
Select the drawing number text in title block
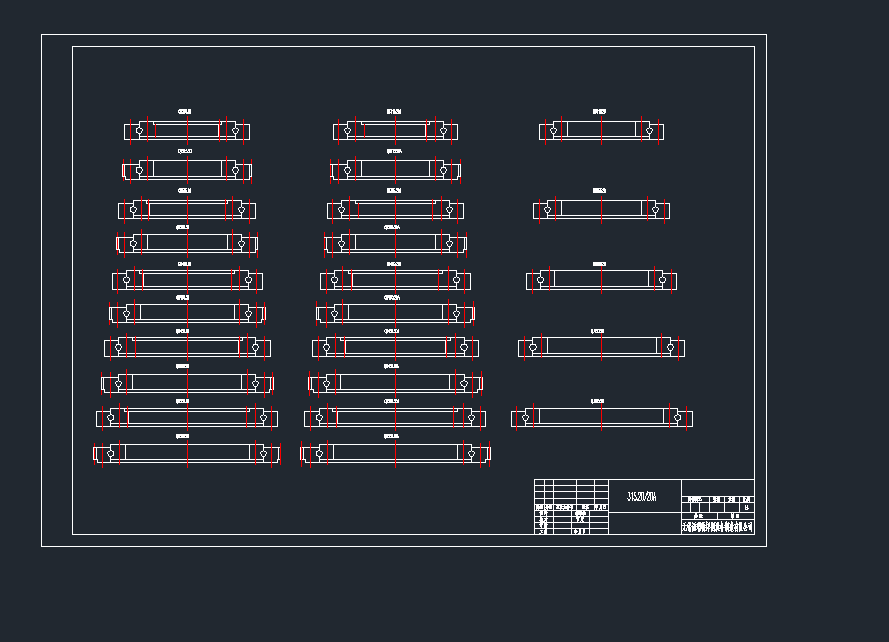click(642, 496)
